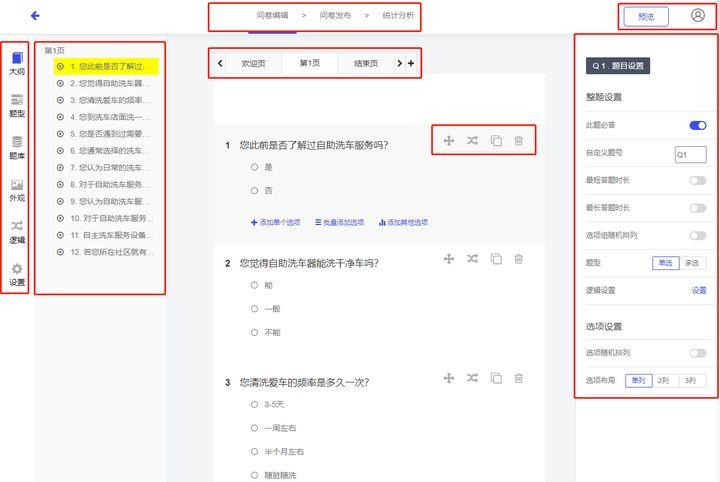This screenshot has width=720, height=482.
Task: Click move icon for question 2
Action: [x=449, y=259]
